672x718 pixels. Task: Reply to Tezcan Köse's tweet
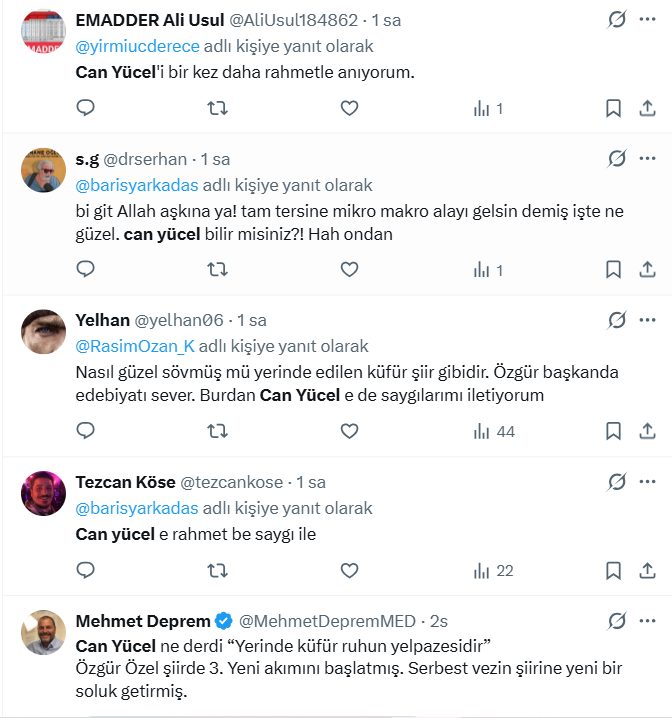pyautogui.click(x=86, y=570)
